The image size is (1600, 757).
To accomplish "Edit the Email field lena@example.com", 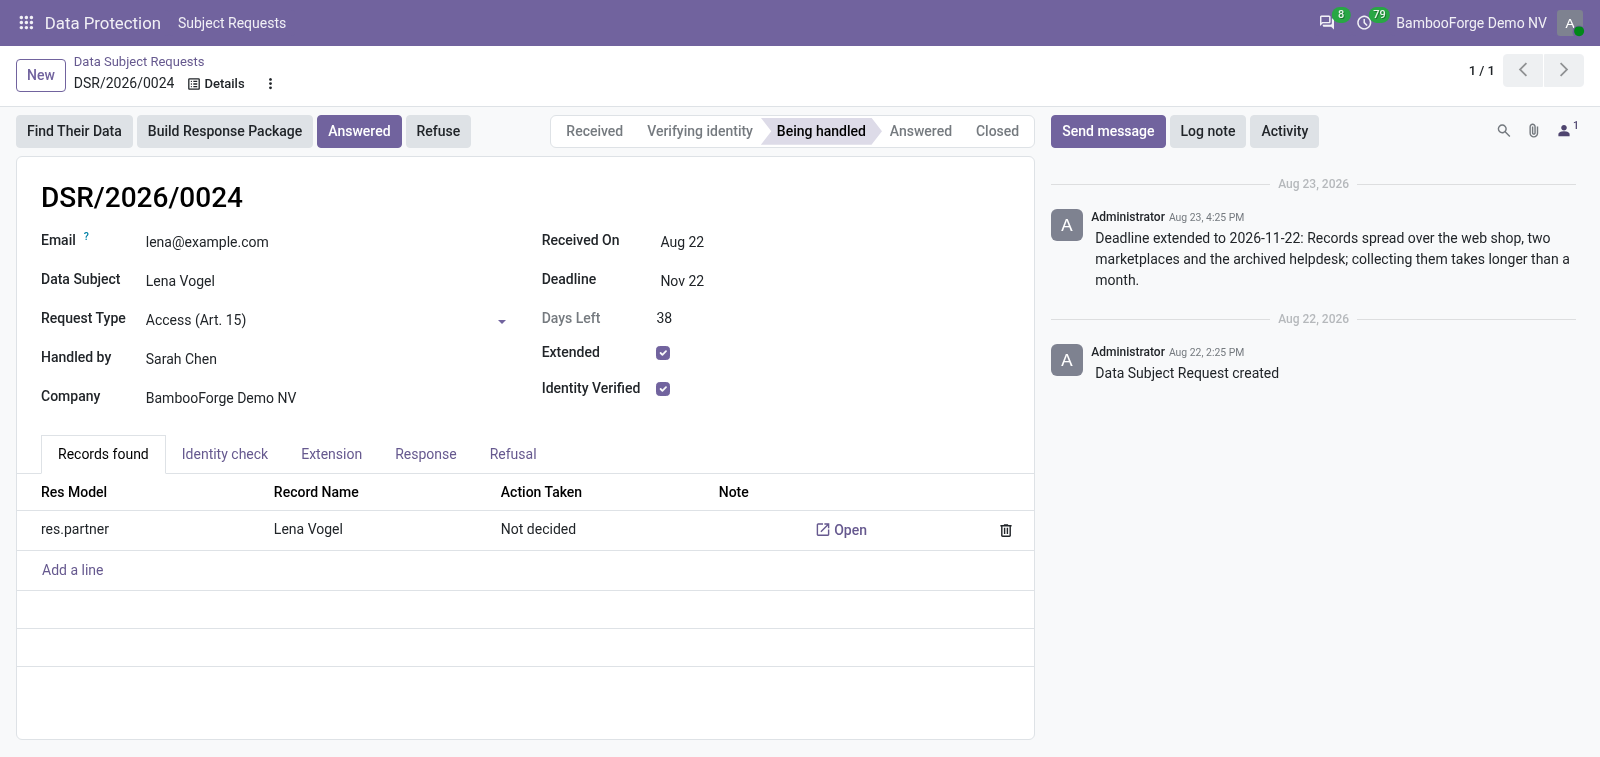I will tap(325, 242).
